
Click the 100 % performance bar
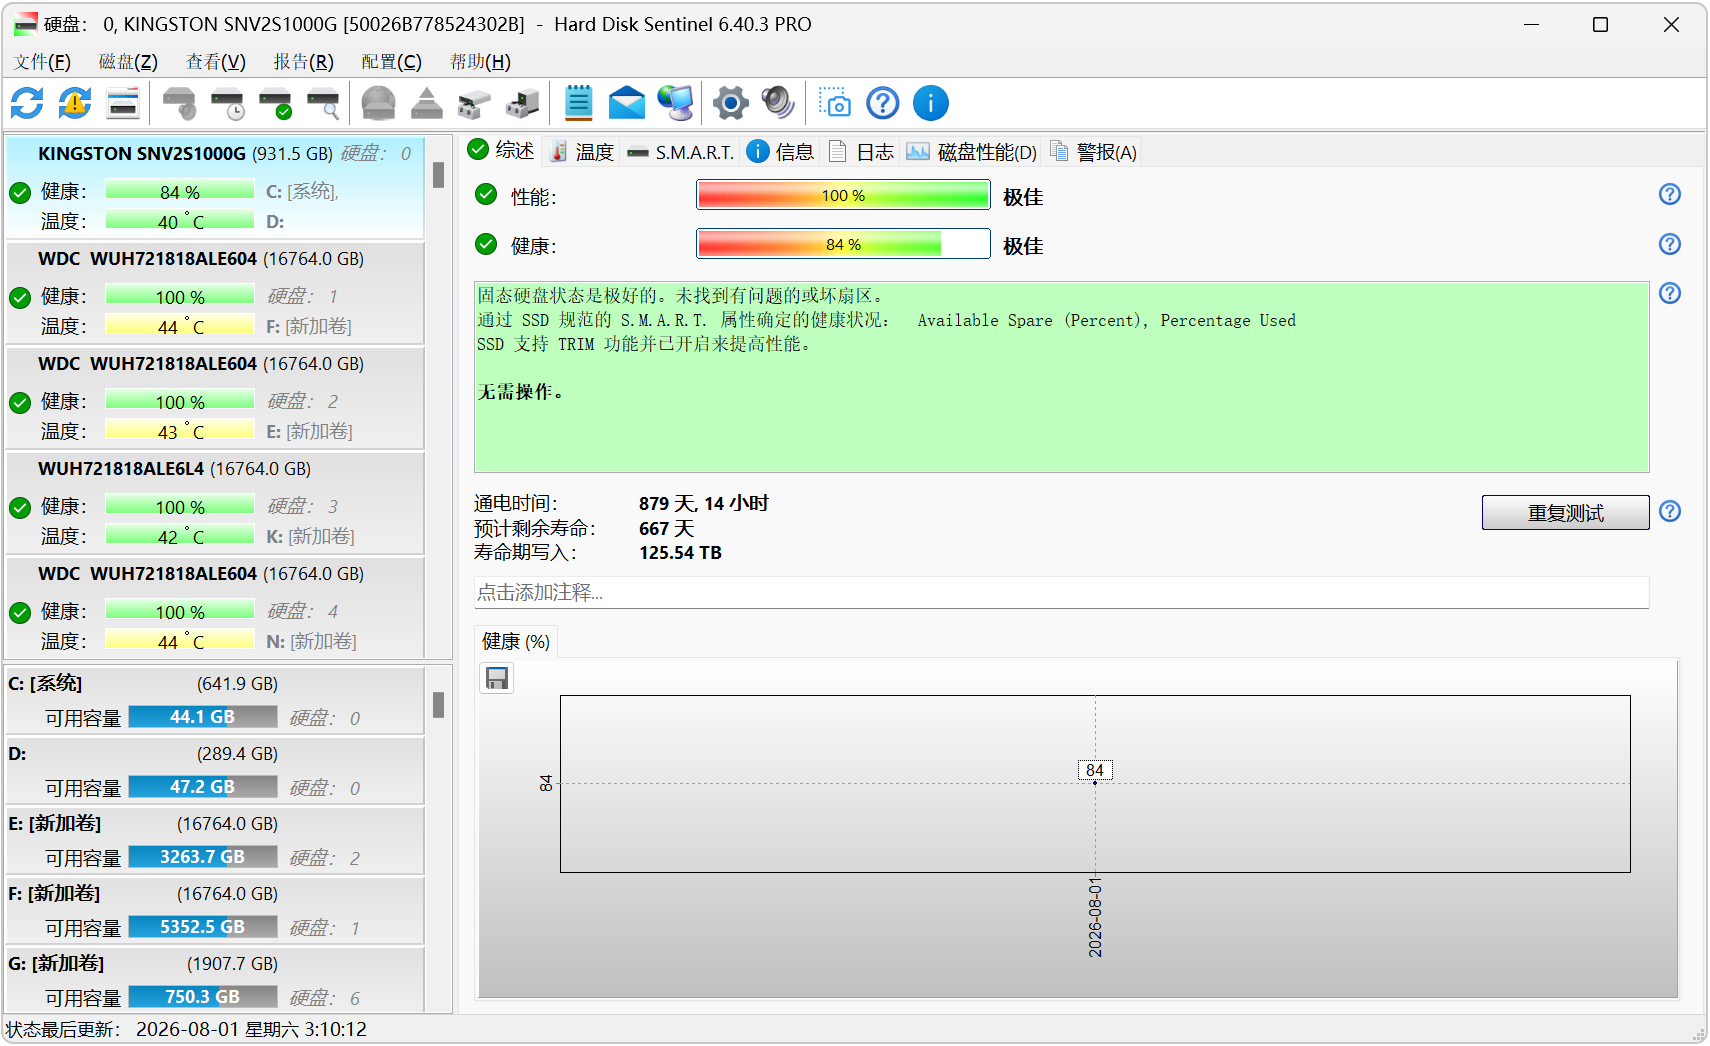click(x=843, y=195)
